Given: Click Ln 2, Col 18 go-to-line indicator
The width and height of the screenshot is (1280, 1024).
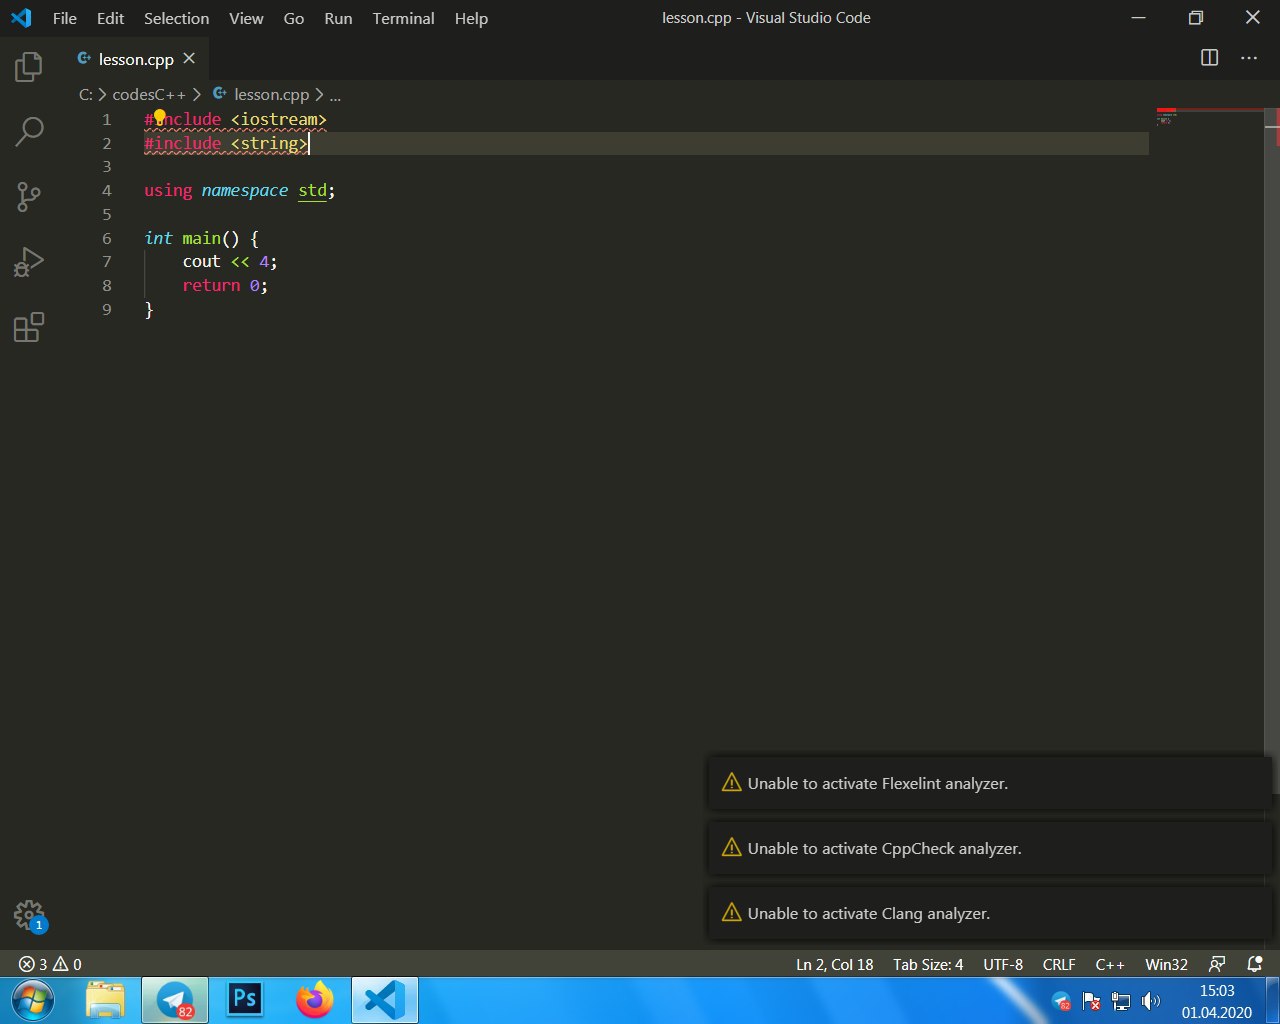Looking at the screenshot, I should pyautogui.click(x=834, y=964).
